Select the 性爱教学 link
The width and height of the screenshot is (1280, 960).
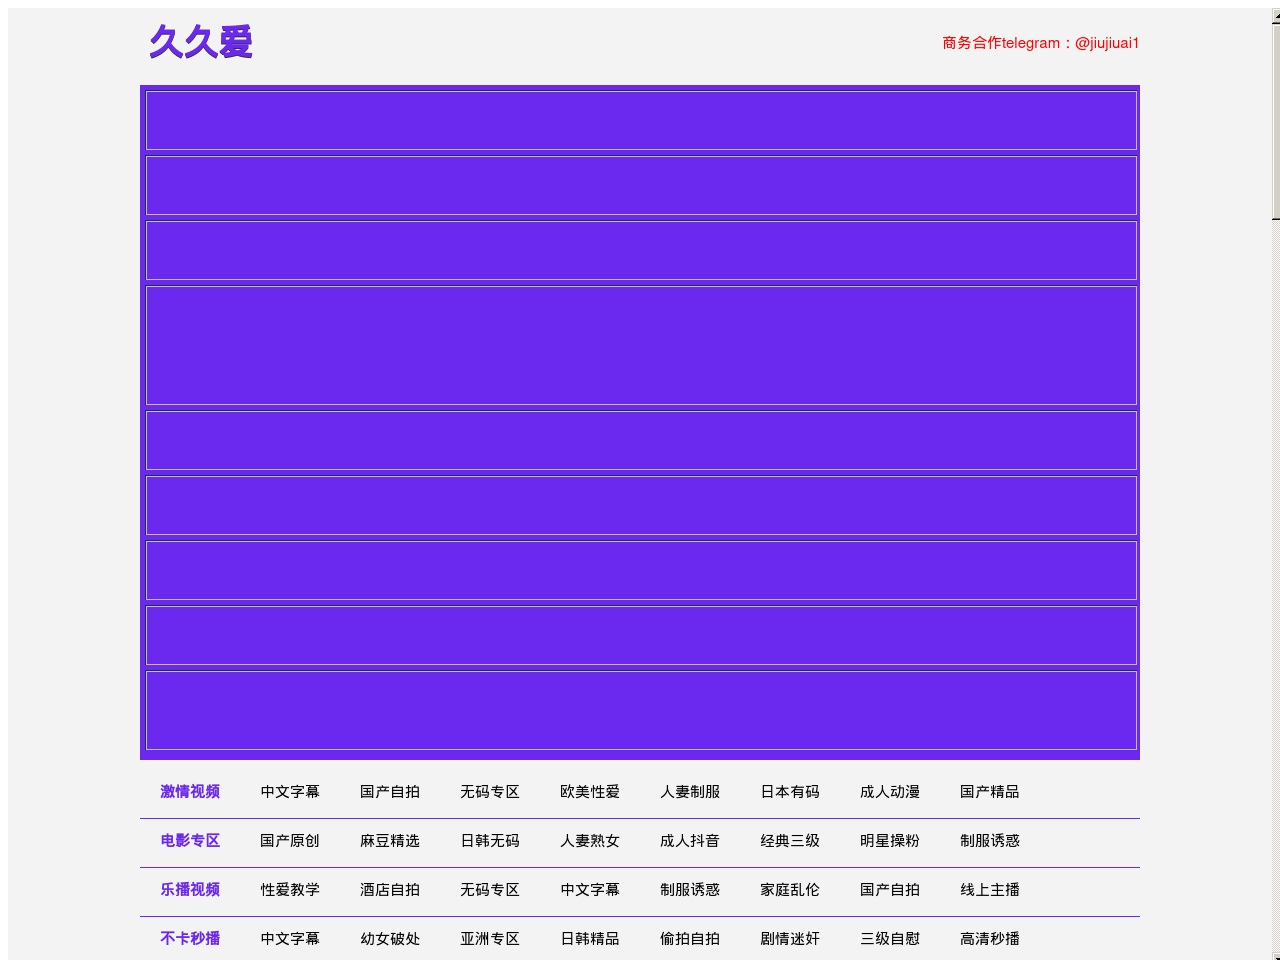[290, 889]
